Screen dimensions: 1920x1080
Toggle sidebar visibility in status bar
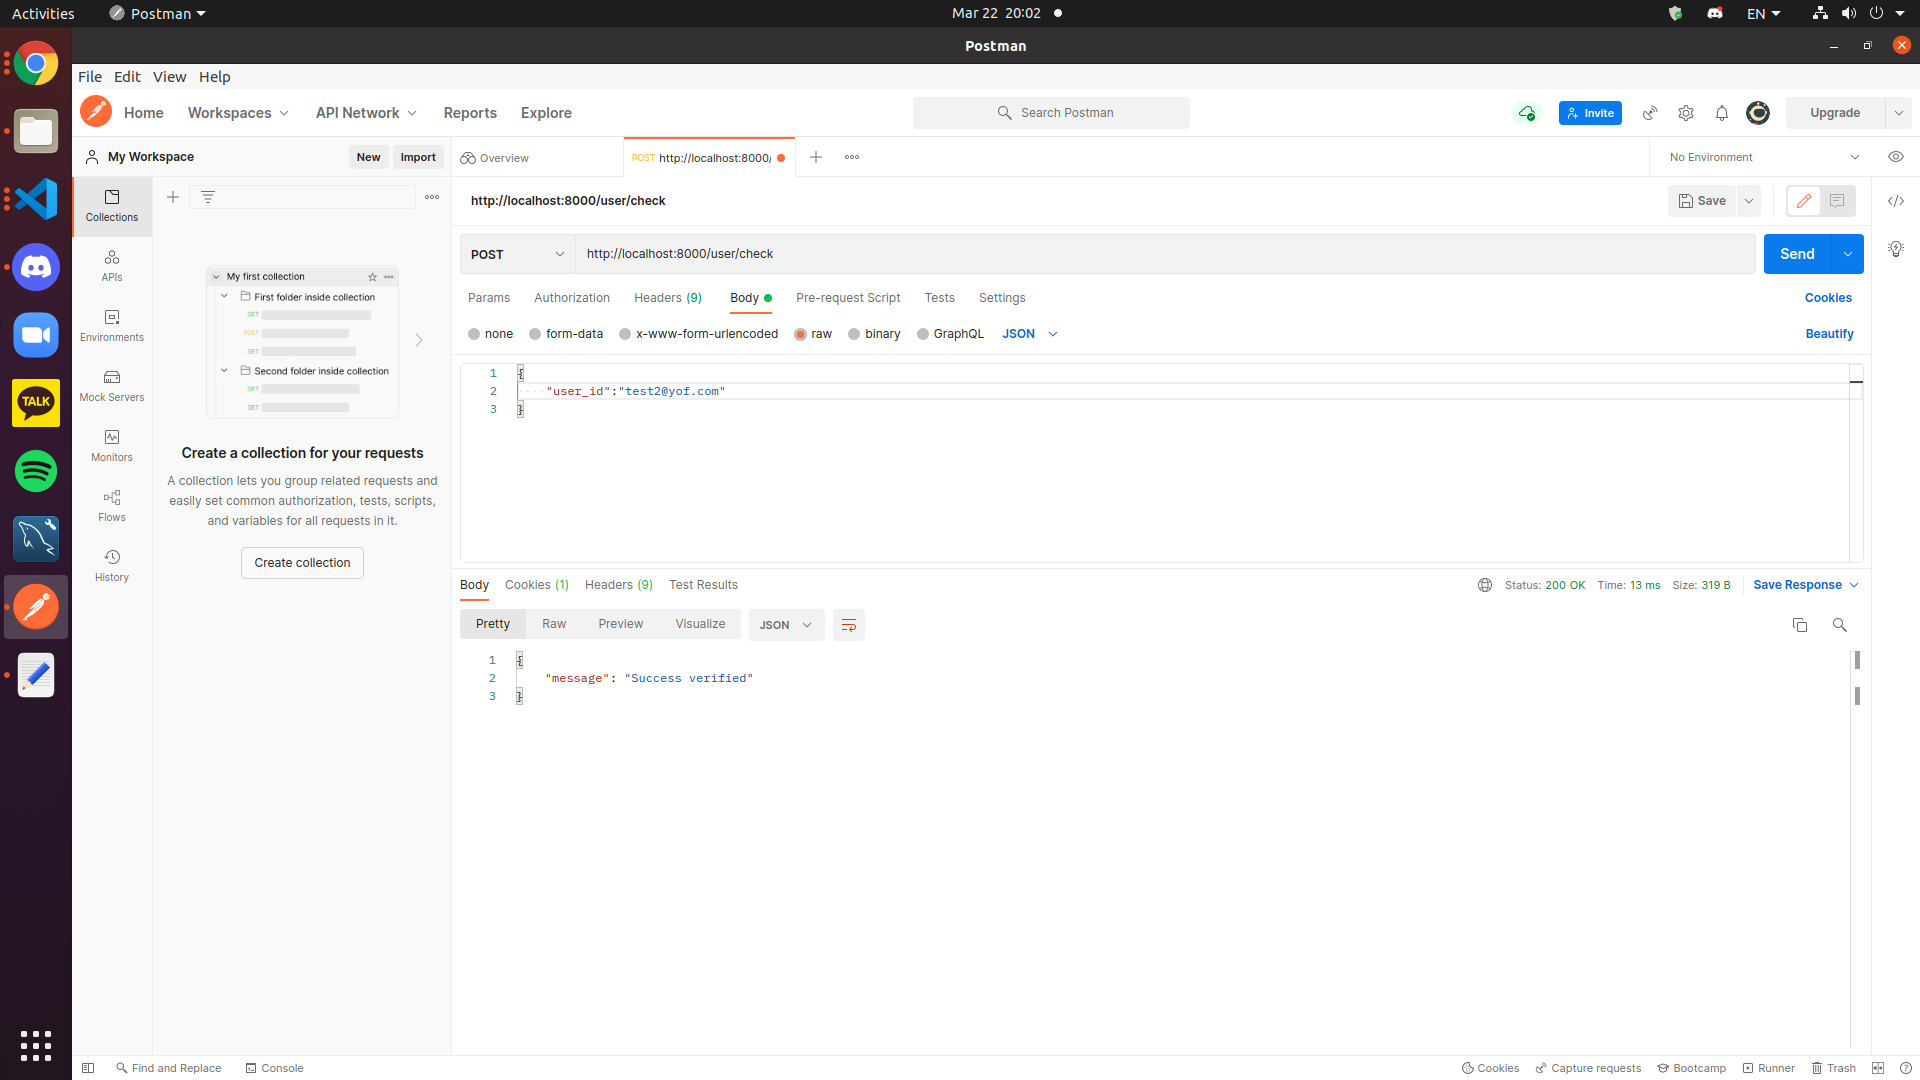click(88, 1068)
